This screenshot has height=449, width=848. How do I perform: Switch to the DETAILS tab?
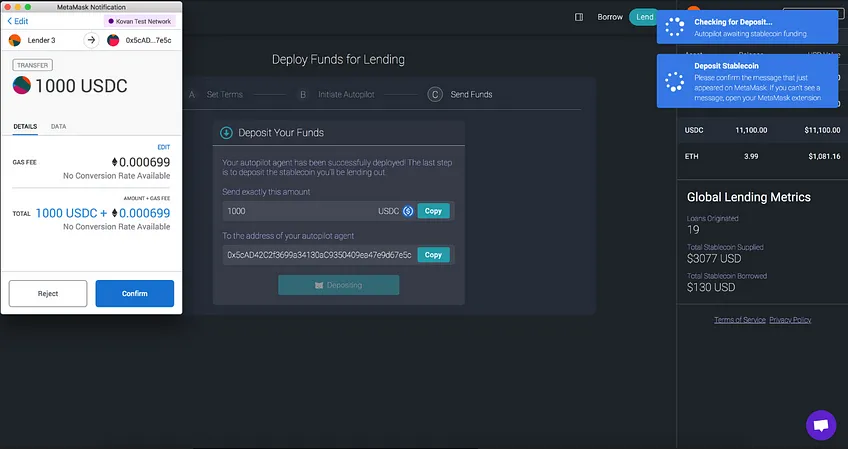coord(25,126)
